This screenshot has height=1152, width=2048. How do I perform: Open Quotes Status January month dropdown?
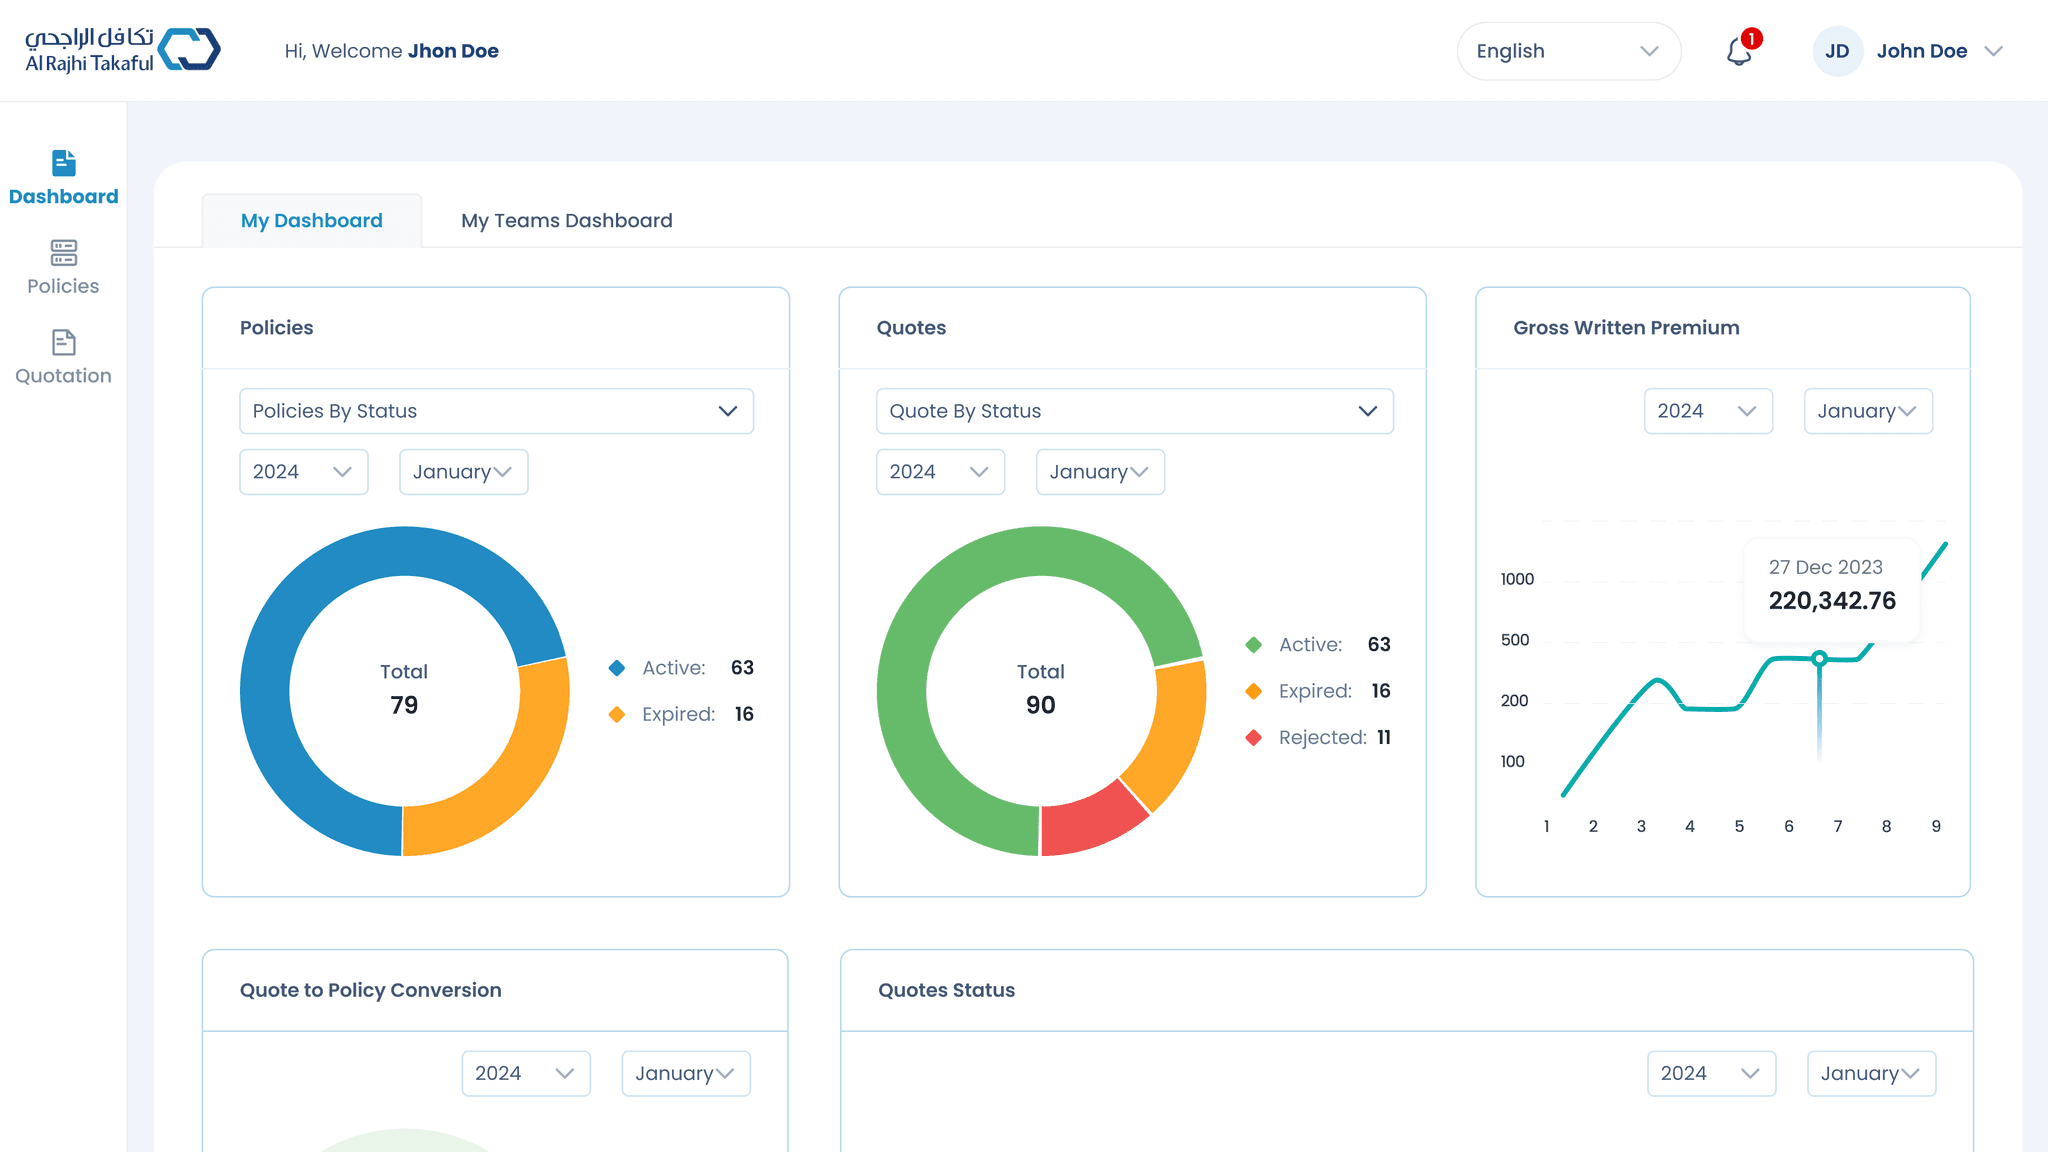(1870, 1073)
